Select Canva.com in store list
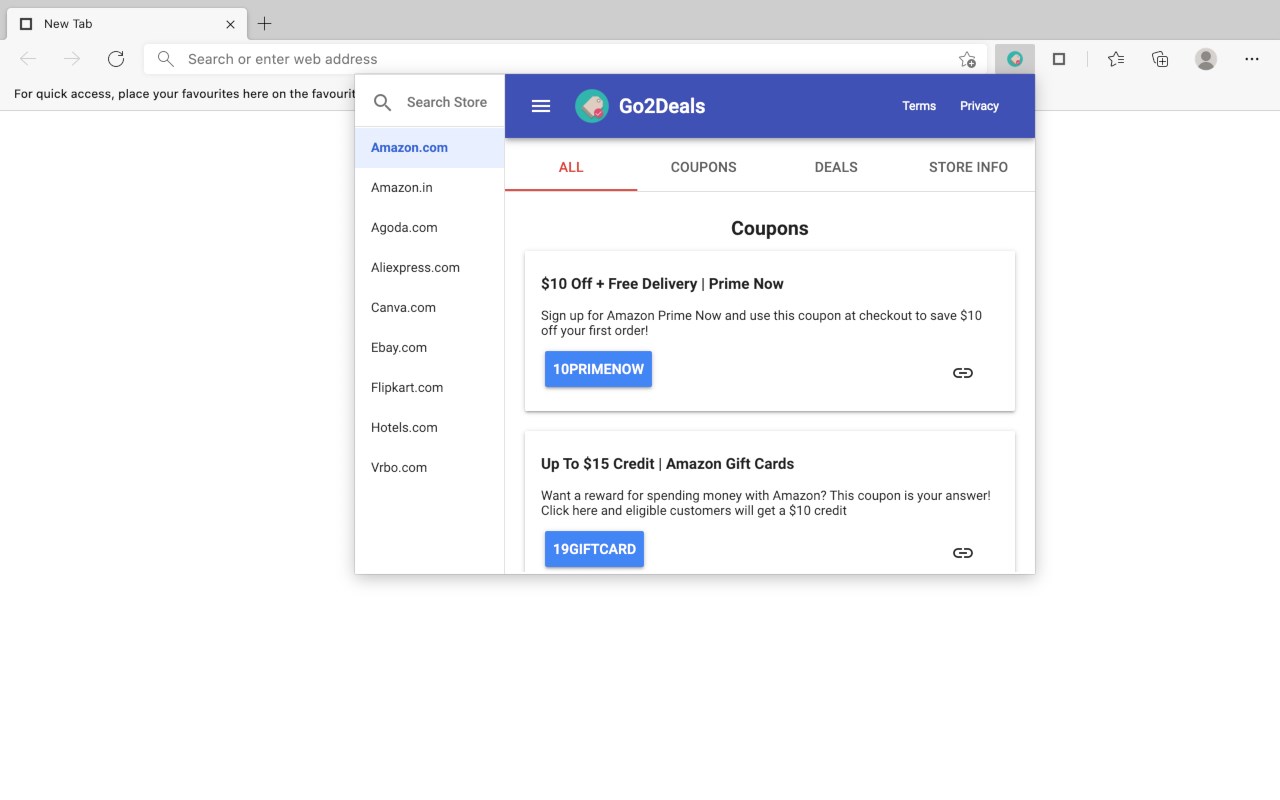Screen dimensions: 1280x800 (x=430, y=307)
